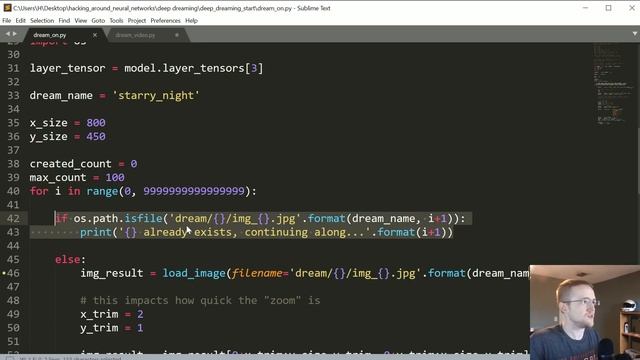Click the 'else:' keyword on line 45
640x360 pixels.
click(x=71, y=260)
